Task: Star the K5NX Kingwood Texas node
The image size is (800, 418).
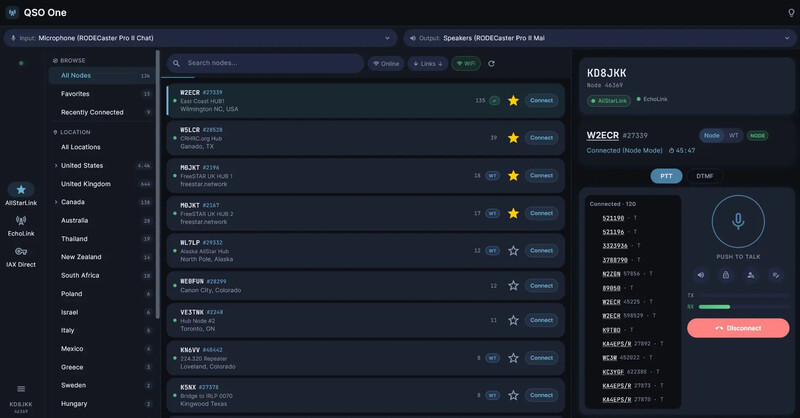Action: pyautogui.click(x=513, y=395)
